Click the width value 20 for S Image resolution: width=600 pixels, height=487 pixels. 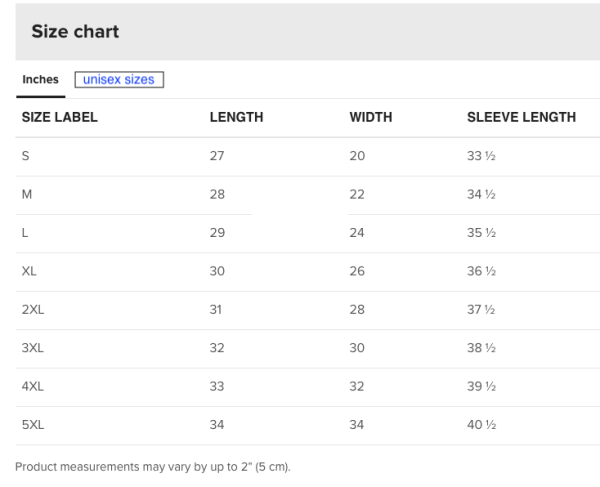click(x=357, y=156)
